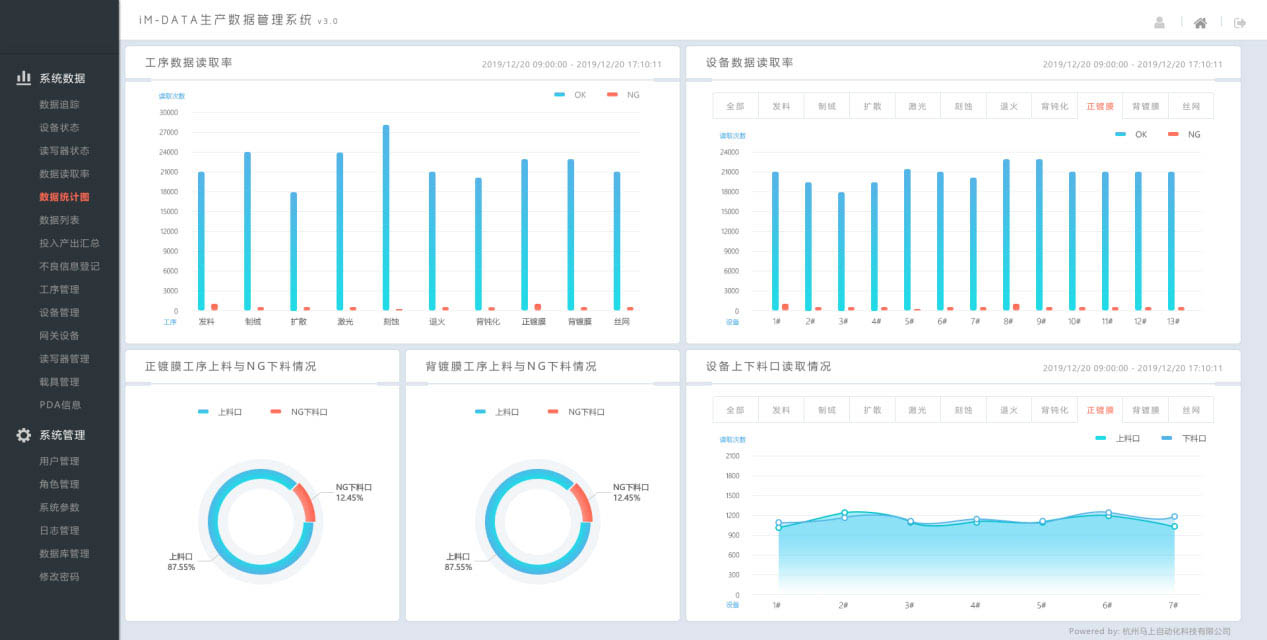The width and height of the screenshot is (1267, 640).
Task: Toggle NG legend in 设备数据读取率 chart
Action: coord(1184,134)
